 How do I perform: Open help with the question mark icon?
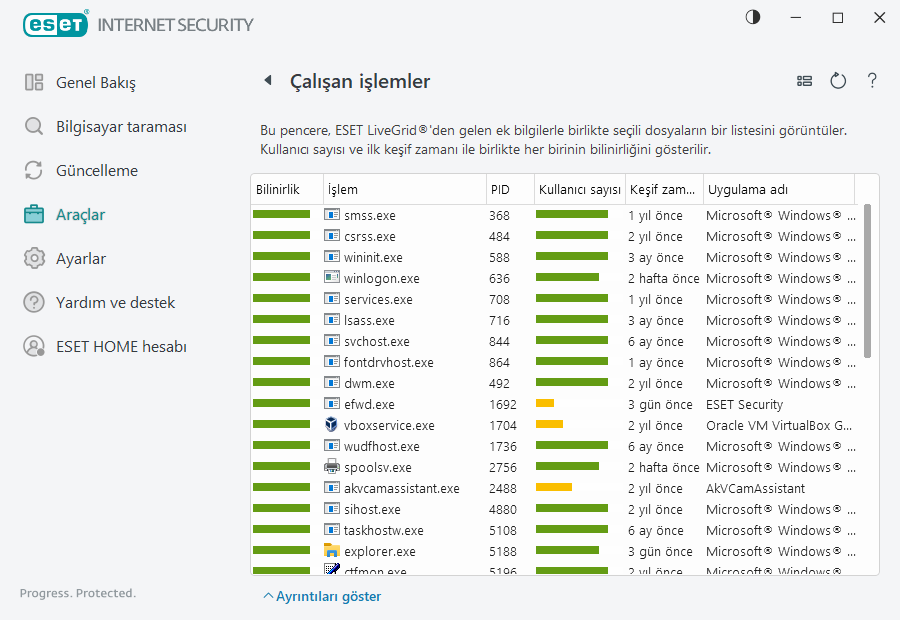(872, 81)
